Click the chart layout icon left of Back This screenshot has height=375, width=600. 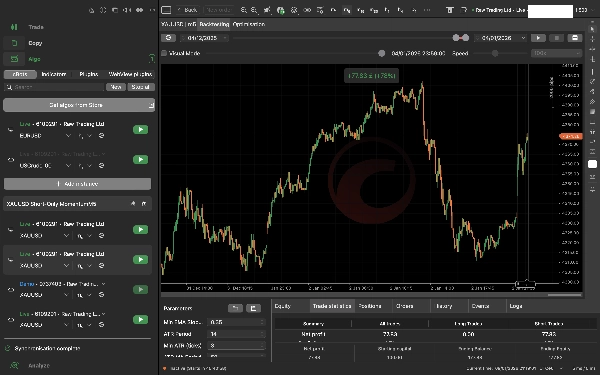[166, 10]
